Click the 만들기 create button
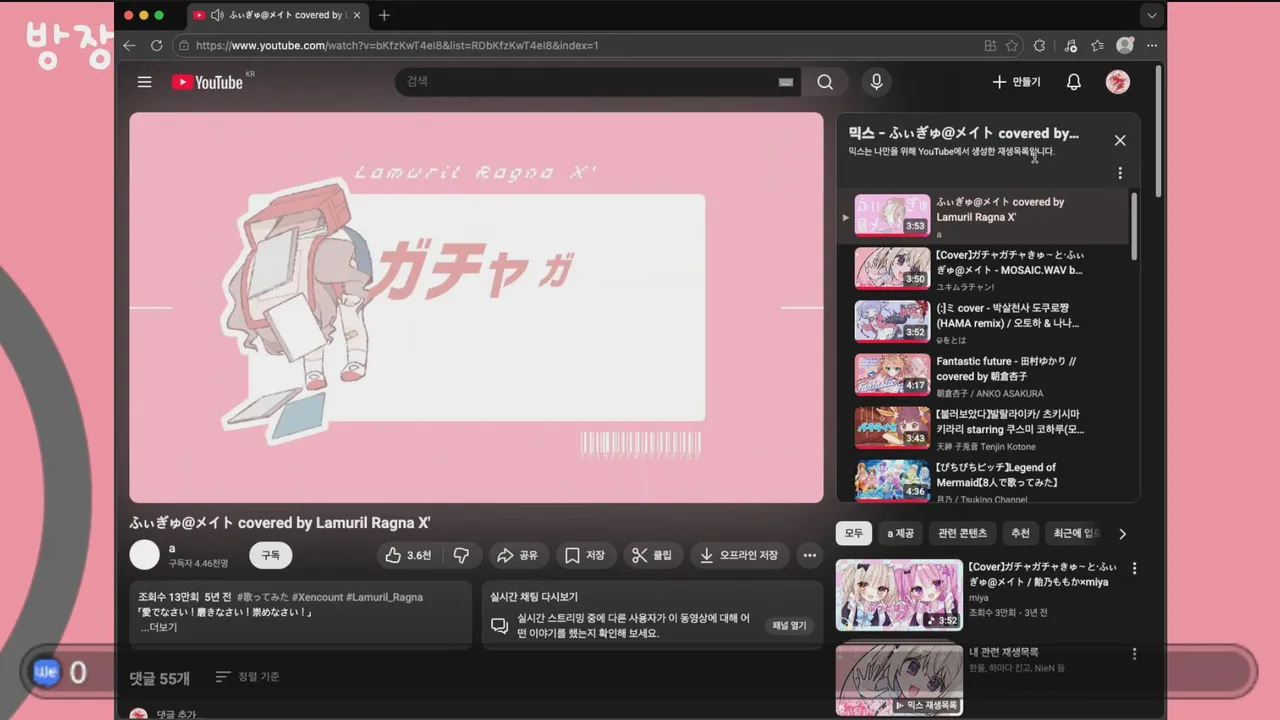1280x720 pixels. coord(1016,82)
